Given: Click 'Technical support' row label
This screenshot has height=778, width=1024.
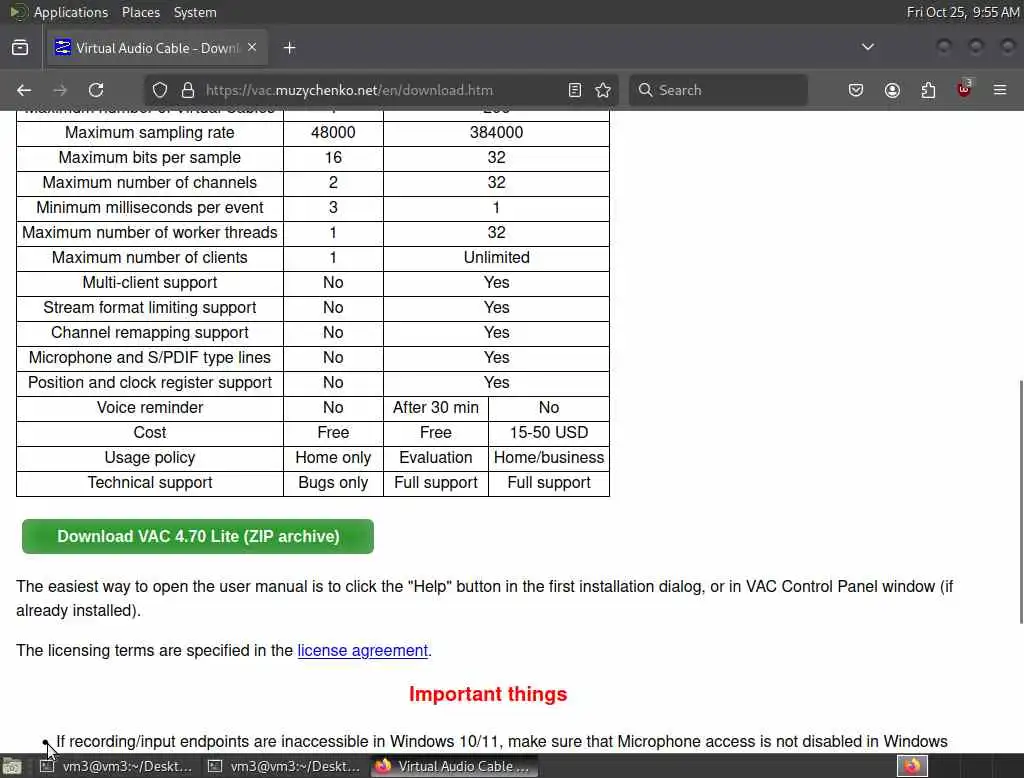Looking at the screenshot, I should coord(150,482).
